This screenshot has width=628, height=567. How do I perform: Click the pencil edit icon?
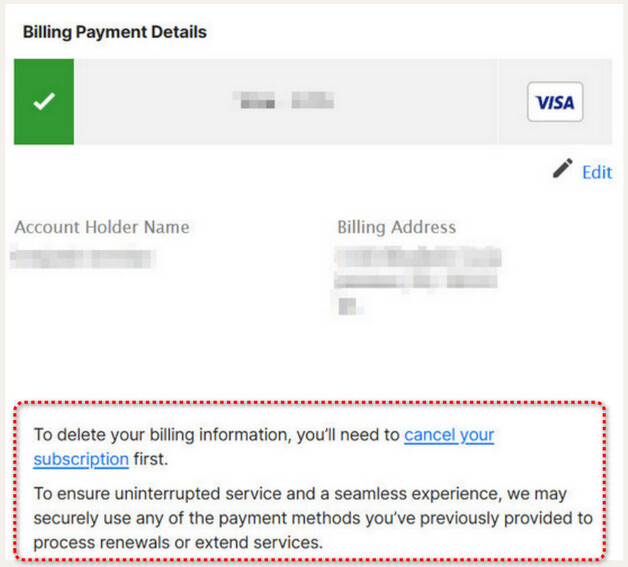pyautogui.click(x=563, y=170)
